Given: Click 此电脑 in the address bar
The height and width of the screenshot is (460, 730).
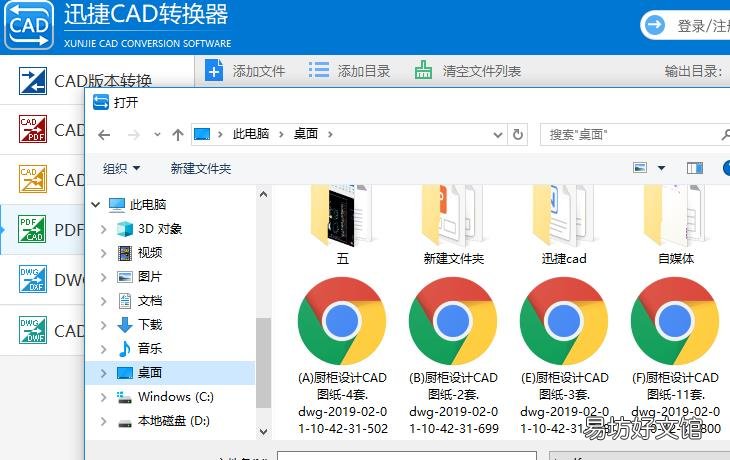Looking at the screenshot, I should coord(251,134).
